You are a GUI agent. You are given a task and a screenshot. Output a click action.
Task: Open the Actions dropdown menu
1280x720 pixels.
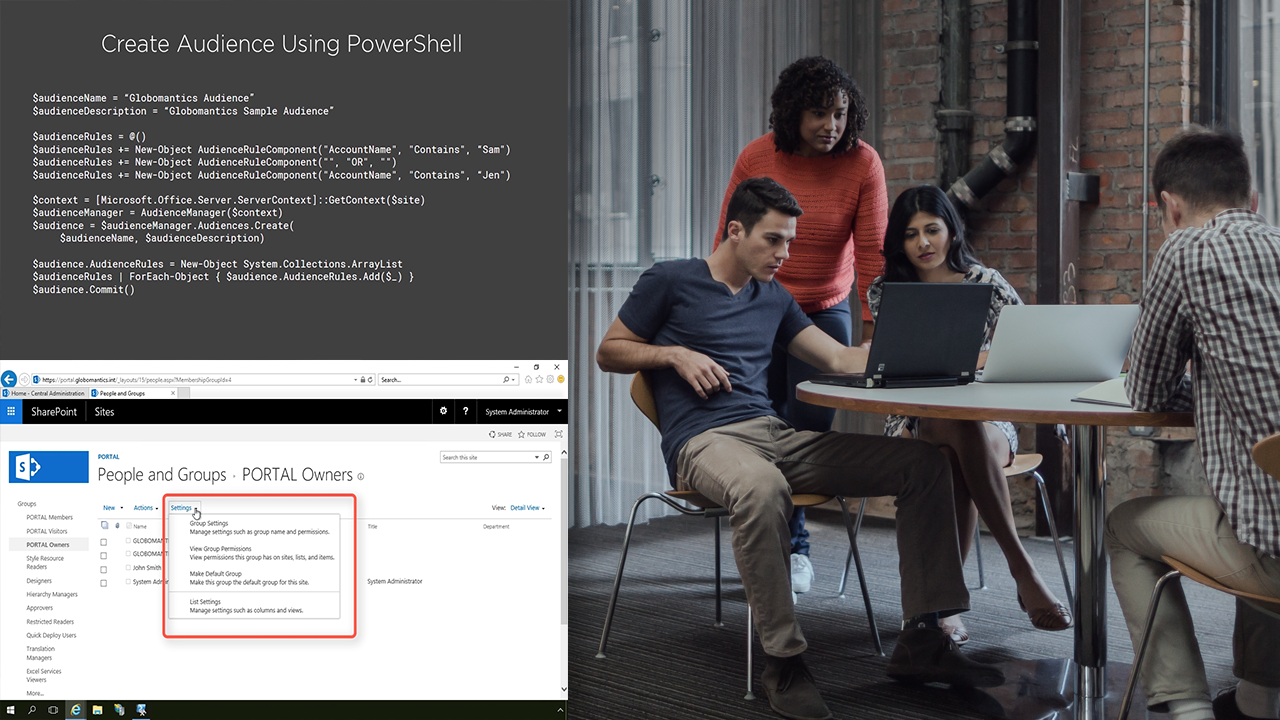(x=146, y=508)
